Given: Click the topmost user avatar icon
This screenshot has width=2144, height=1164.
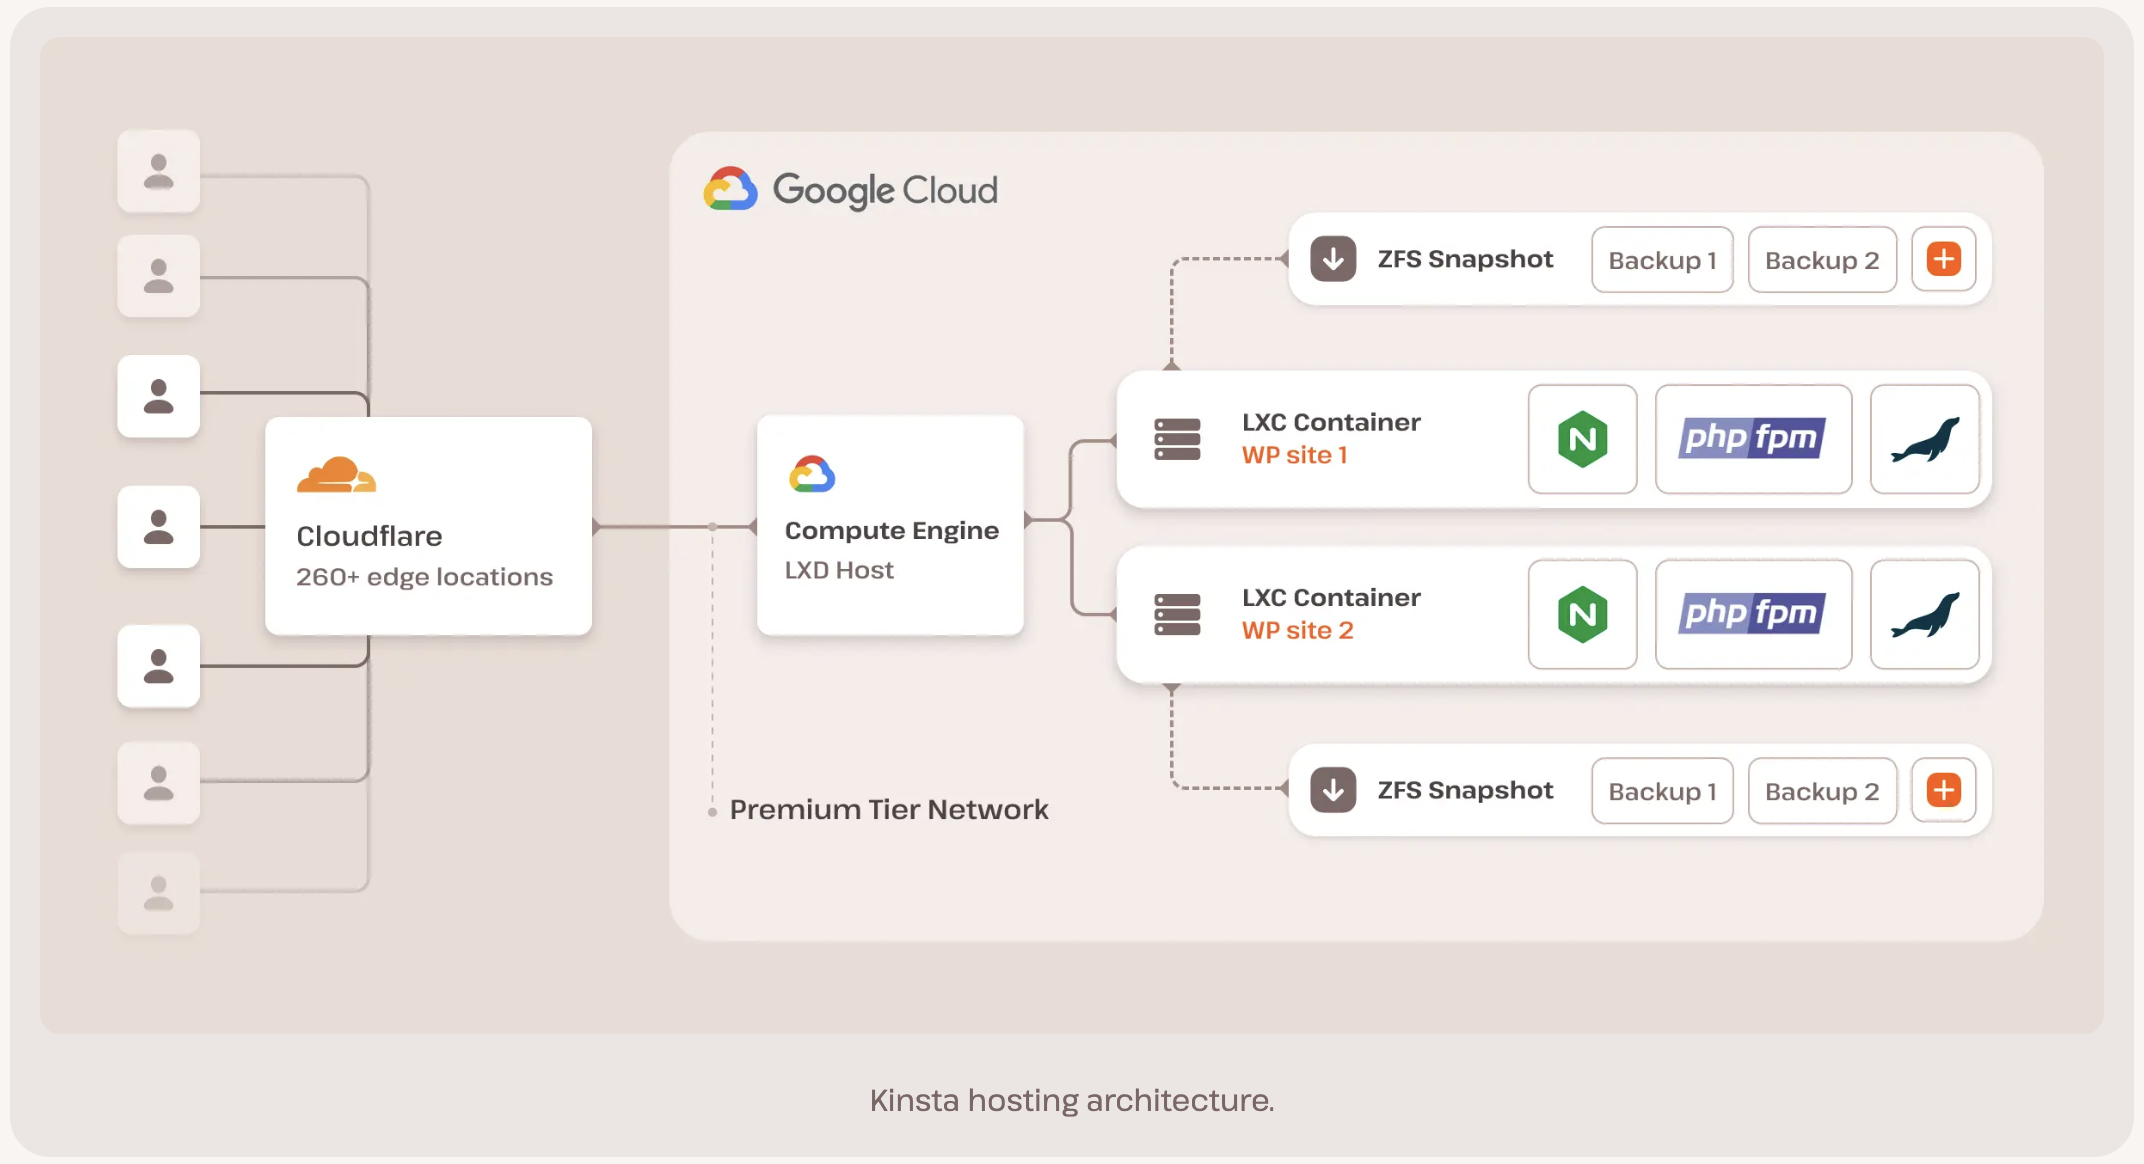Looking at the screenshot, I should pyautogui.click(x=159, y=171).
